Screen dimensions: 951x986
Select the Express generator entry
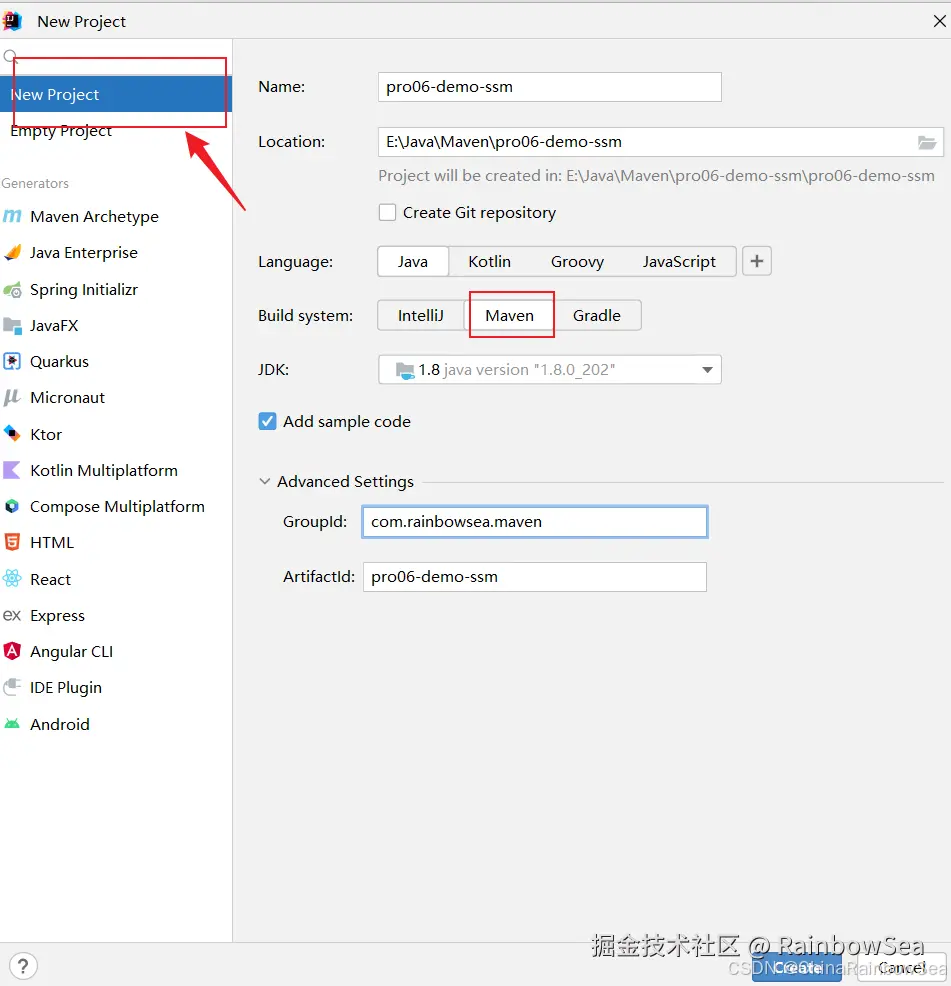coord(116,615)
